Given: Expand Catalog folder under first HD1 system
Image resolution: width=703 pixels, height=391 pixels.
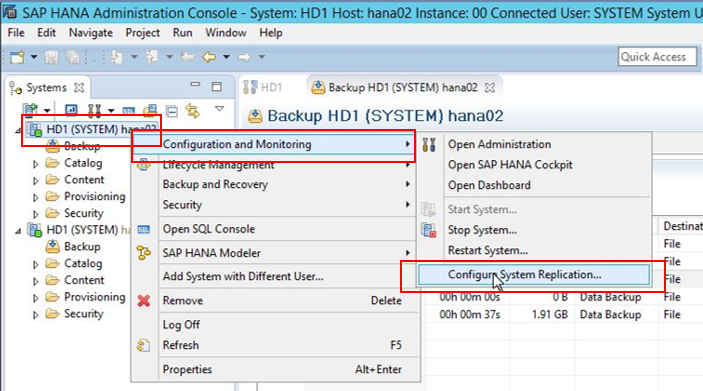Looking at the screenshot, I should [36, 164].
